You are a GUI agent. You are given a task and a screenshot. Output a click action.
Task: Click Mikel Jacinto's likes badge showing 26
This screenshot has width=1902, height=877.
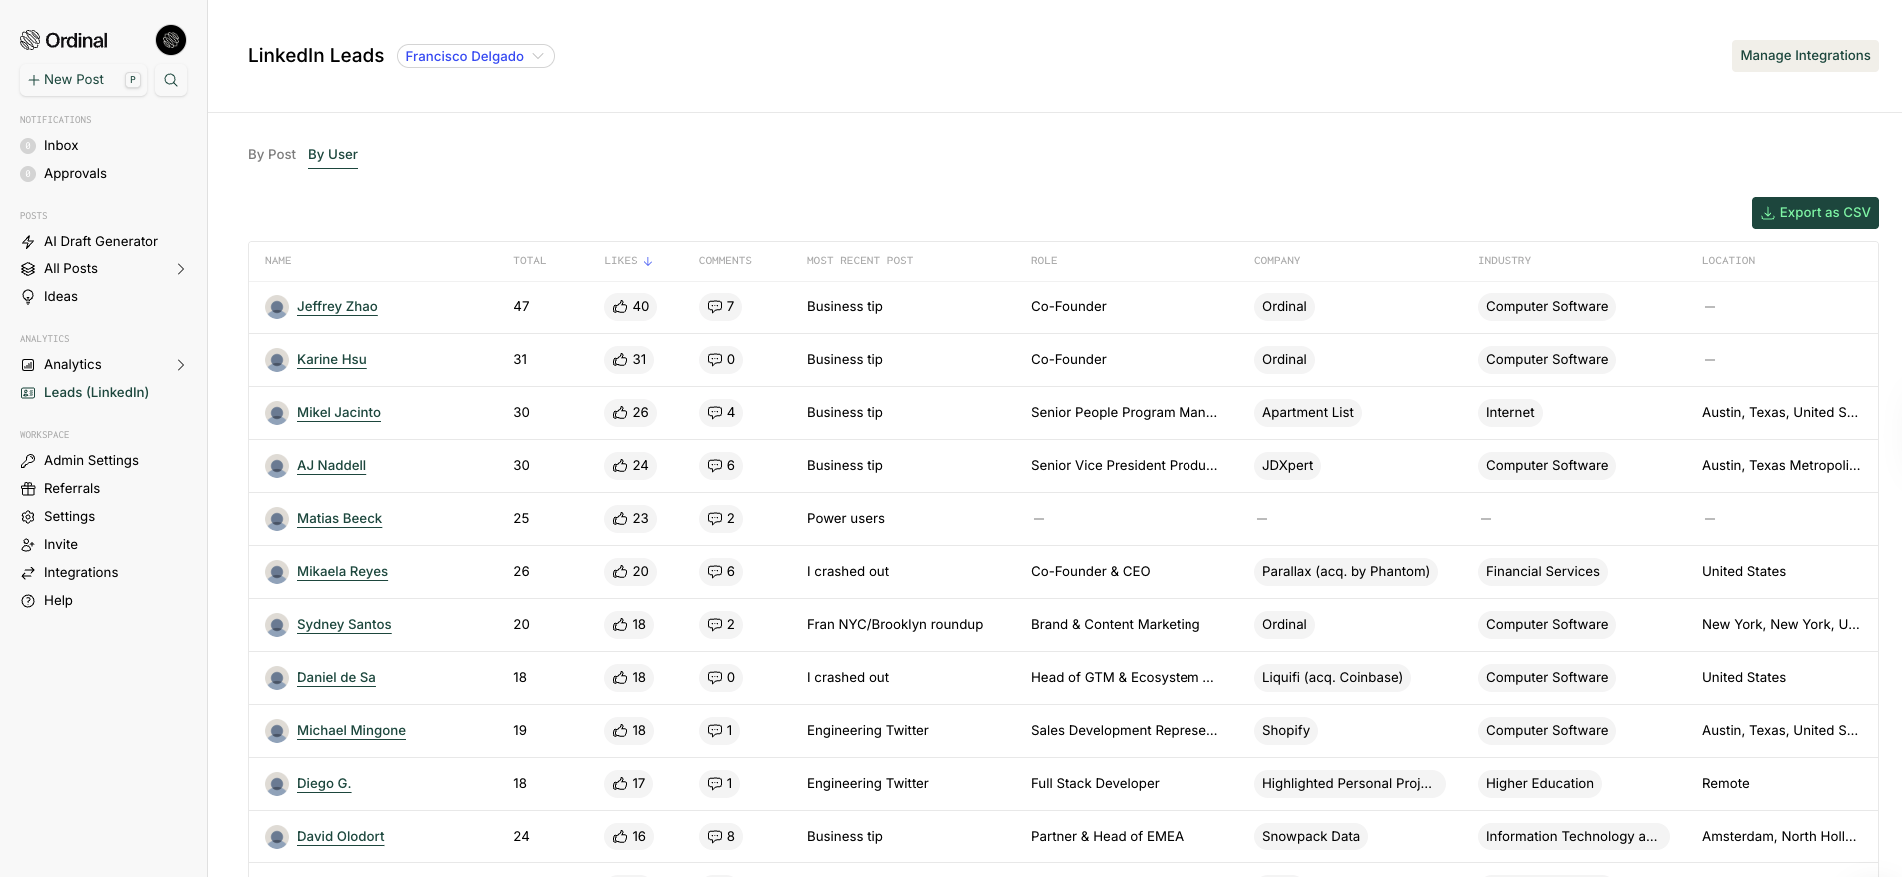point(630,413)
